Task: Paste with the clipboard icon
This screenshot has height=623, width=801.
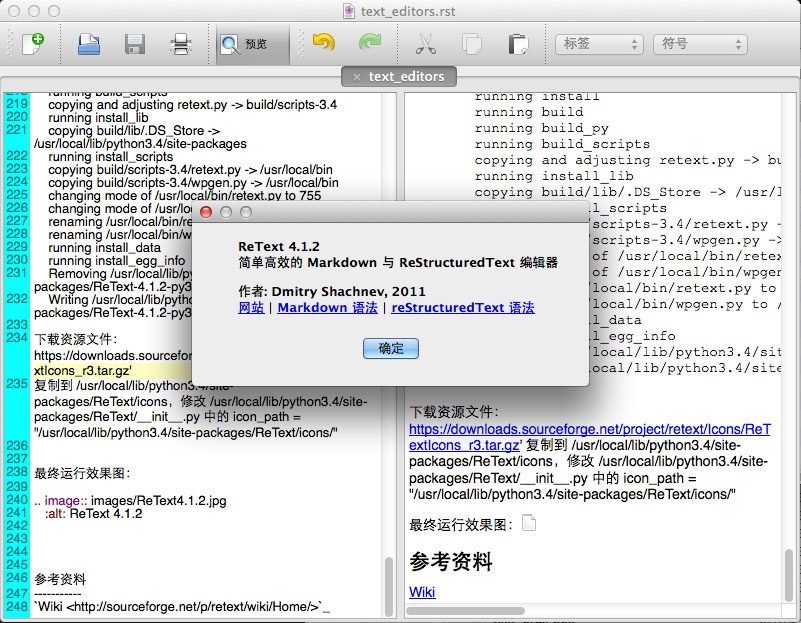Action: (518, 44)
